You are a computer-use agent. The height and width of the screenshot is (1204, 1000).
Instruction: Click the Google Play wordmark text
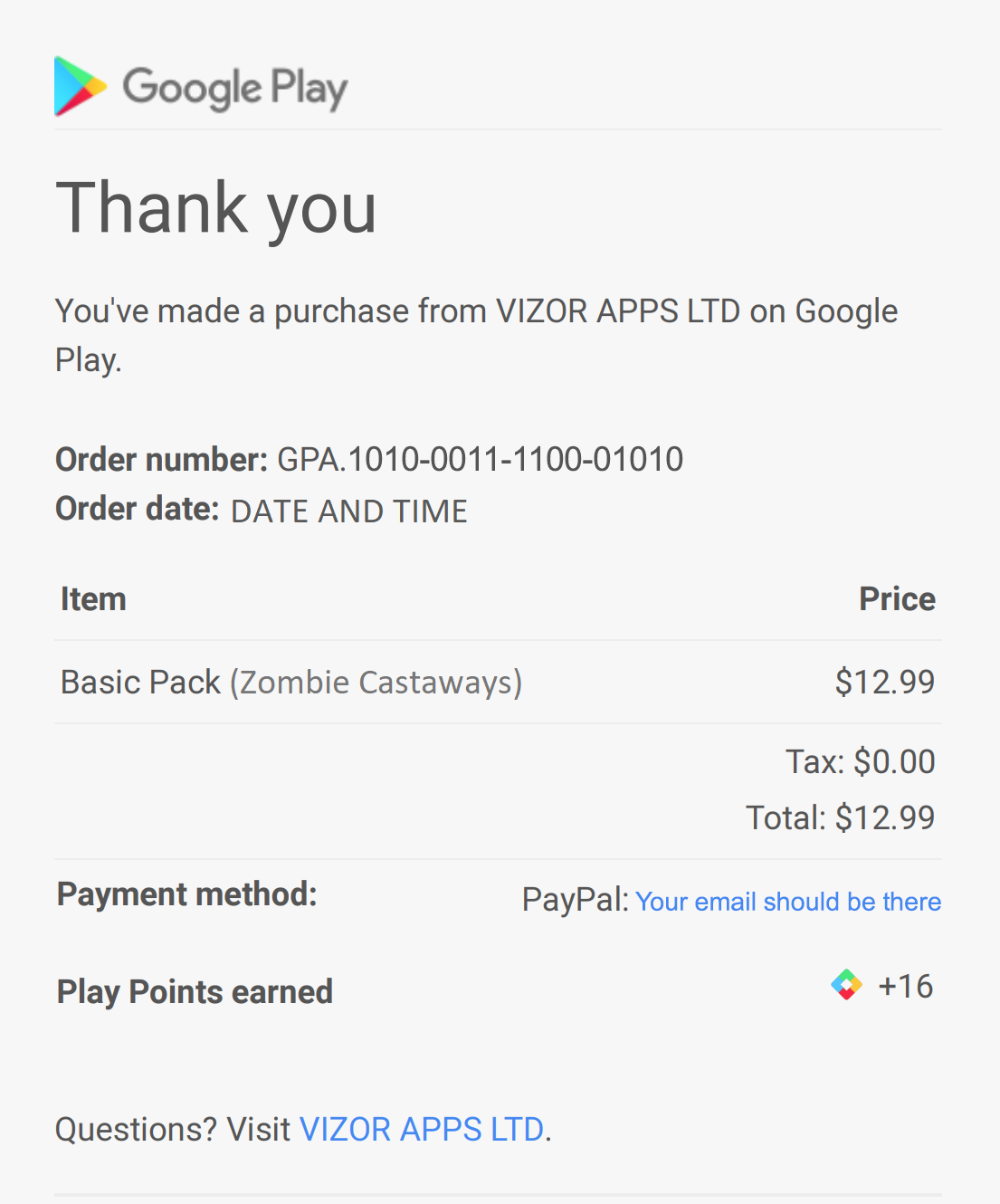point(235,88)
